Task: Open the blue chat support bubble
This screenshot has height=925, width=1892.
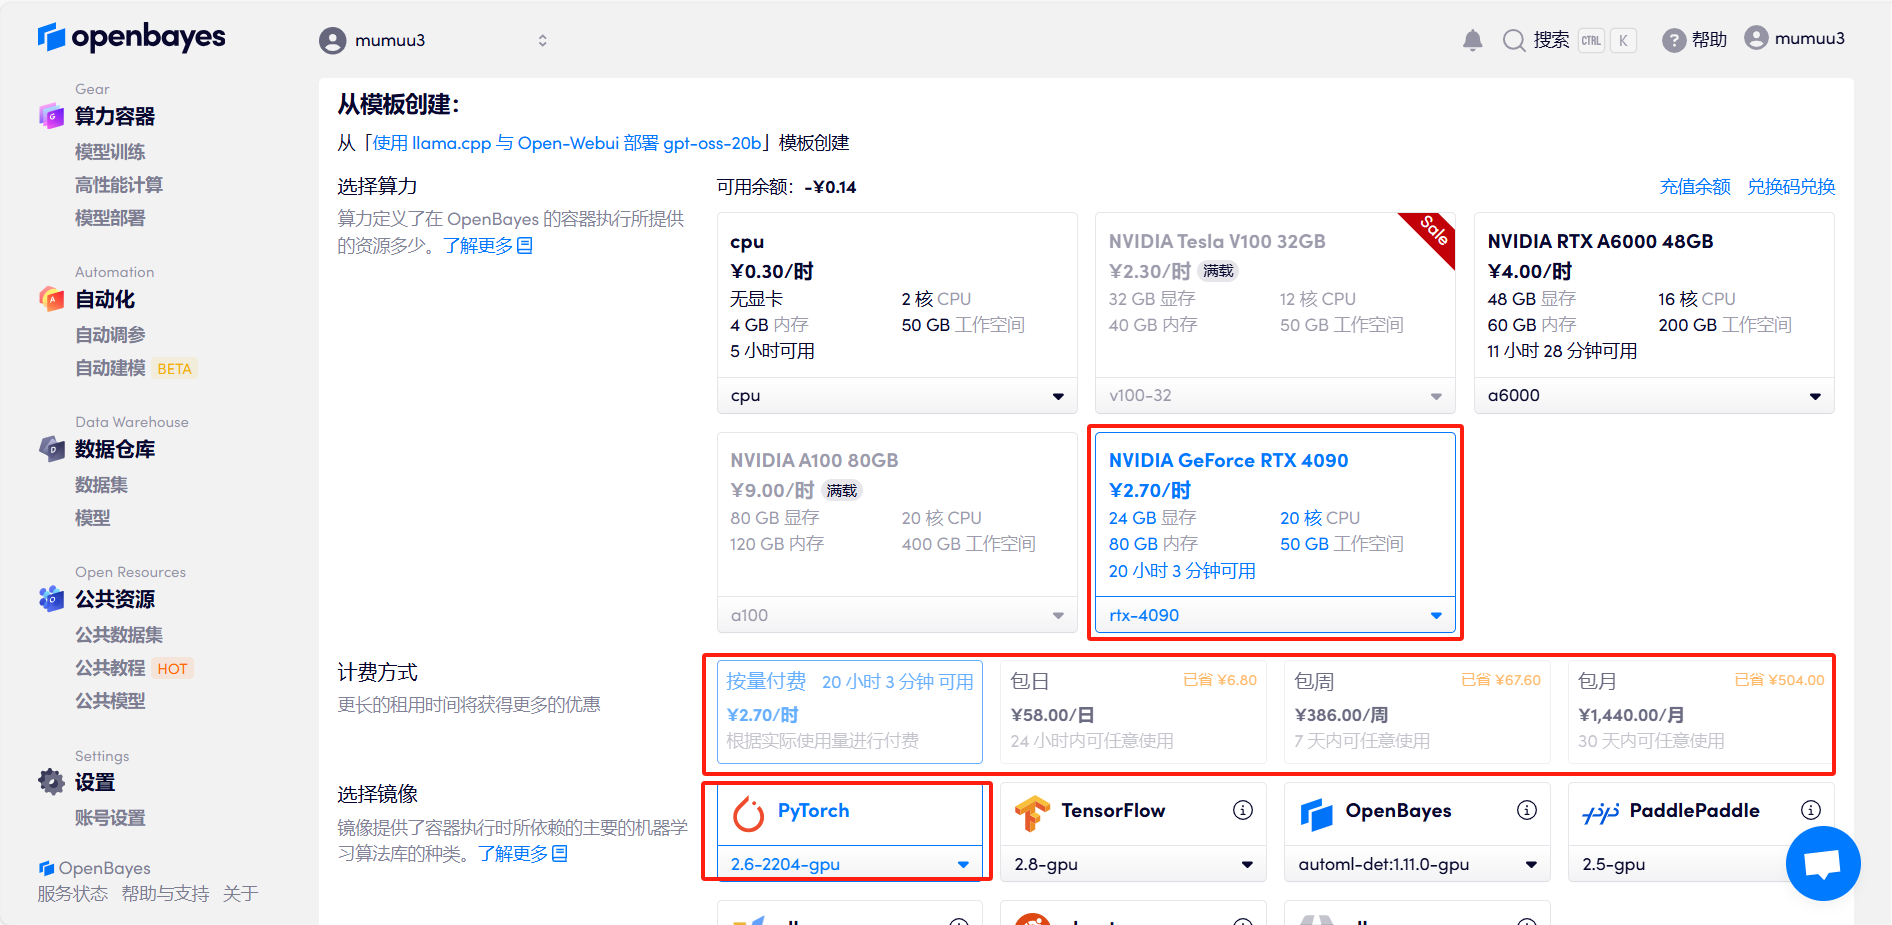Action: [1822, 863]
